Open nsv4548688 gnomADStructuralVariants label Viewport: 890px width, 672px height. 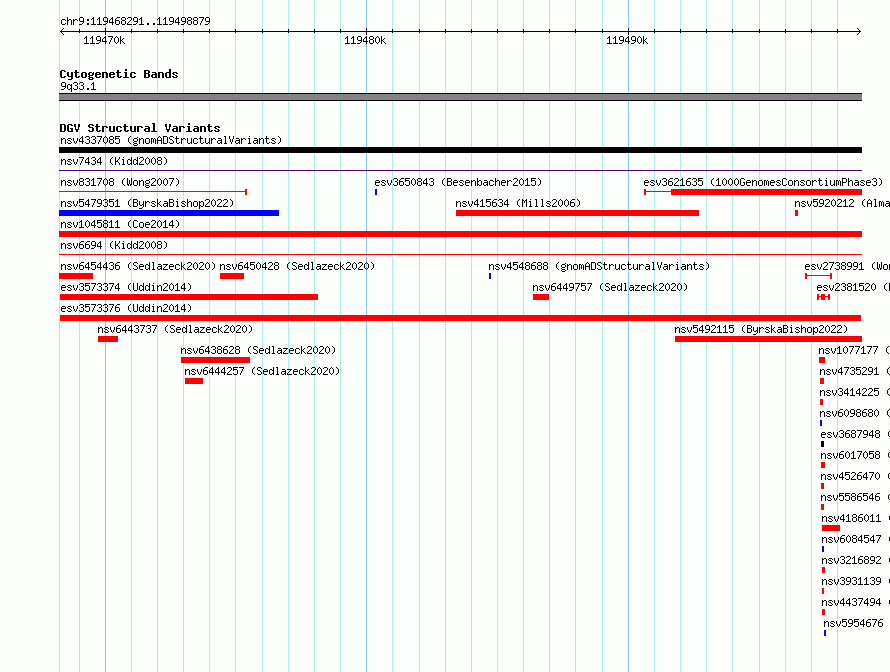(x=599, y=266)
